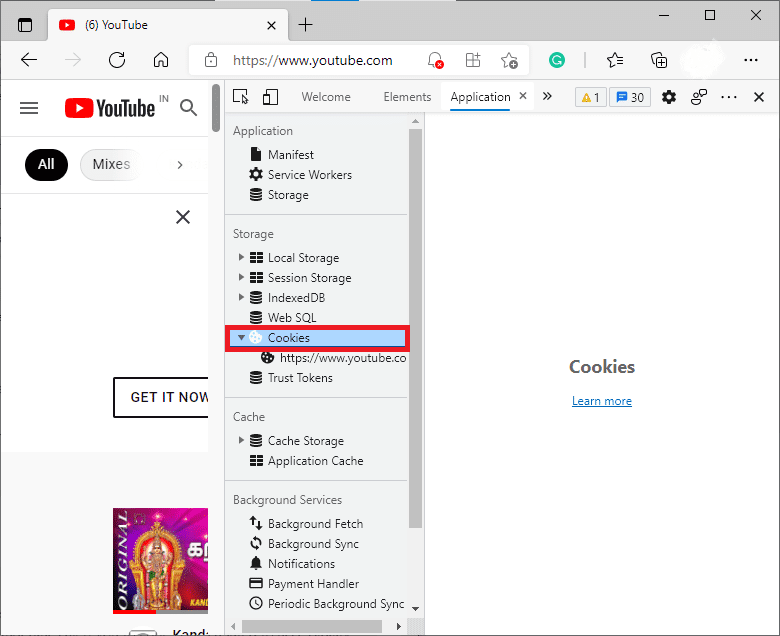Open the devotional video thumbnail
This screenshot has height=636, width=780.
(x=160, y=560)
